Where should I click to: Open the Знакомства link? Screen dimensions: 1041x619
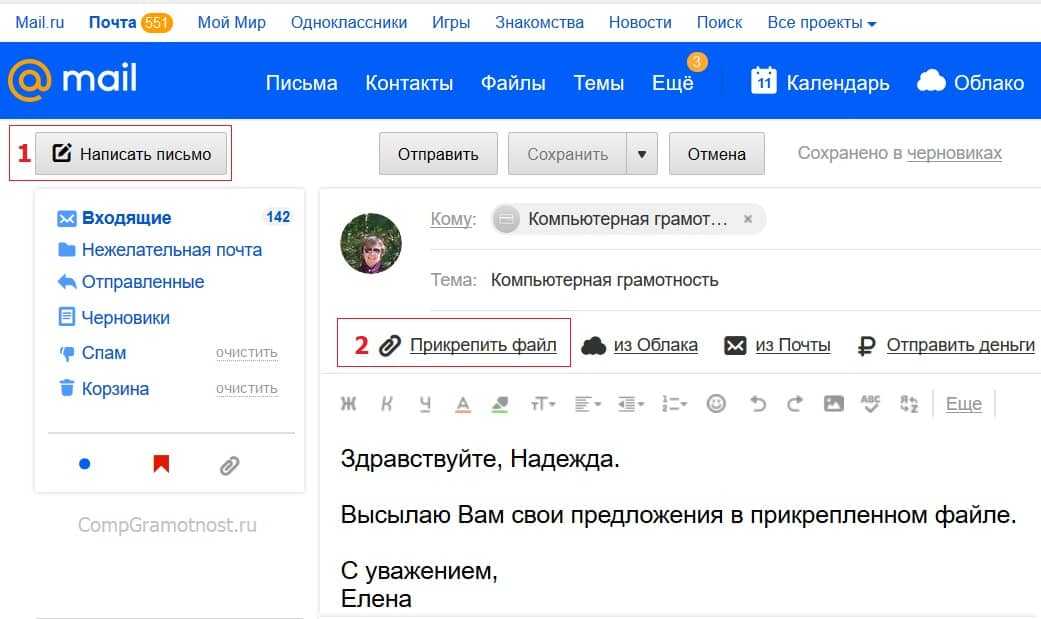(539, 23)
